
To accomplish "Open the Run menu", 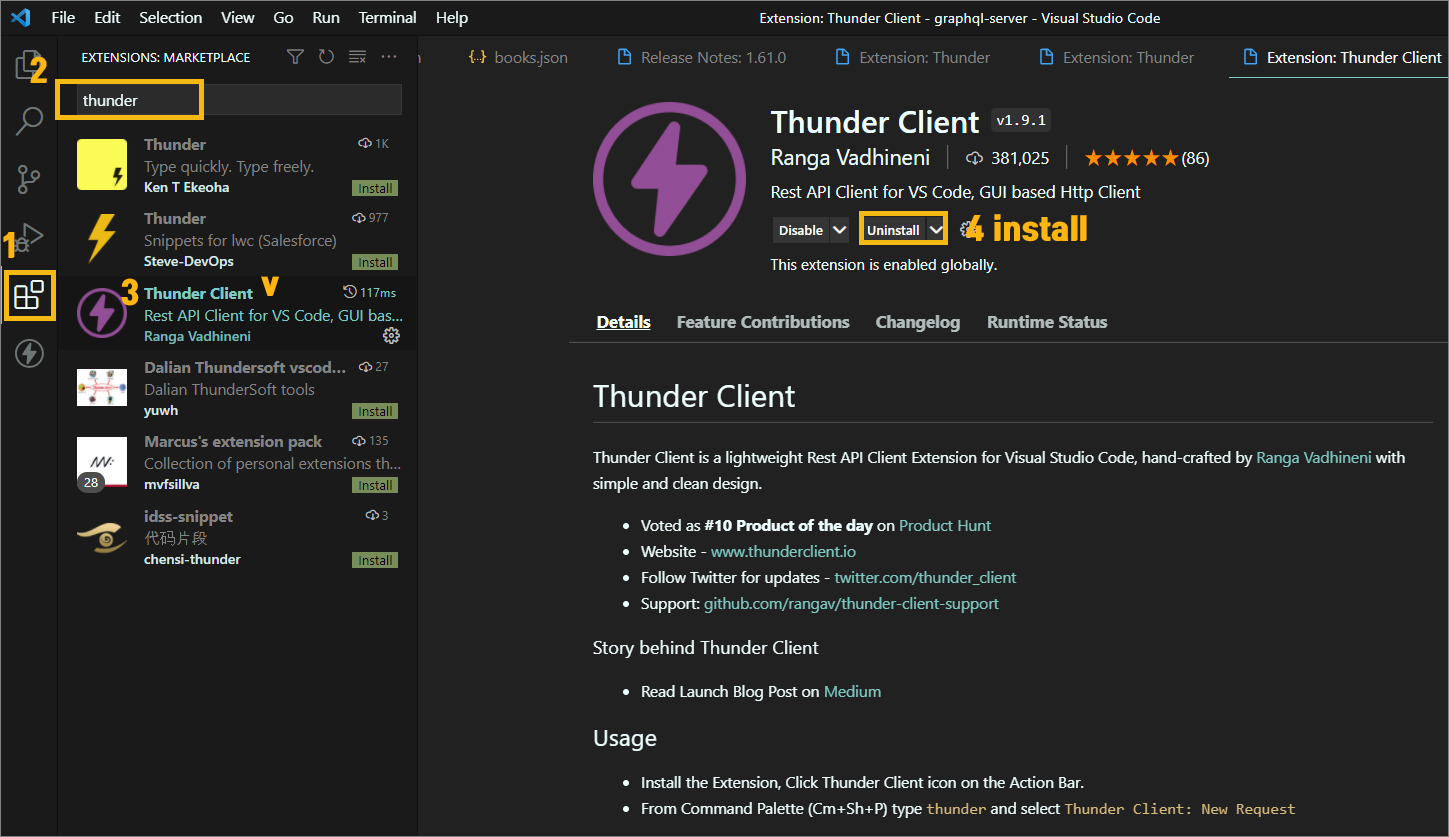I will pos(326,17).
